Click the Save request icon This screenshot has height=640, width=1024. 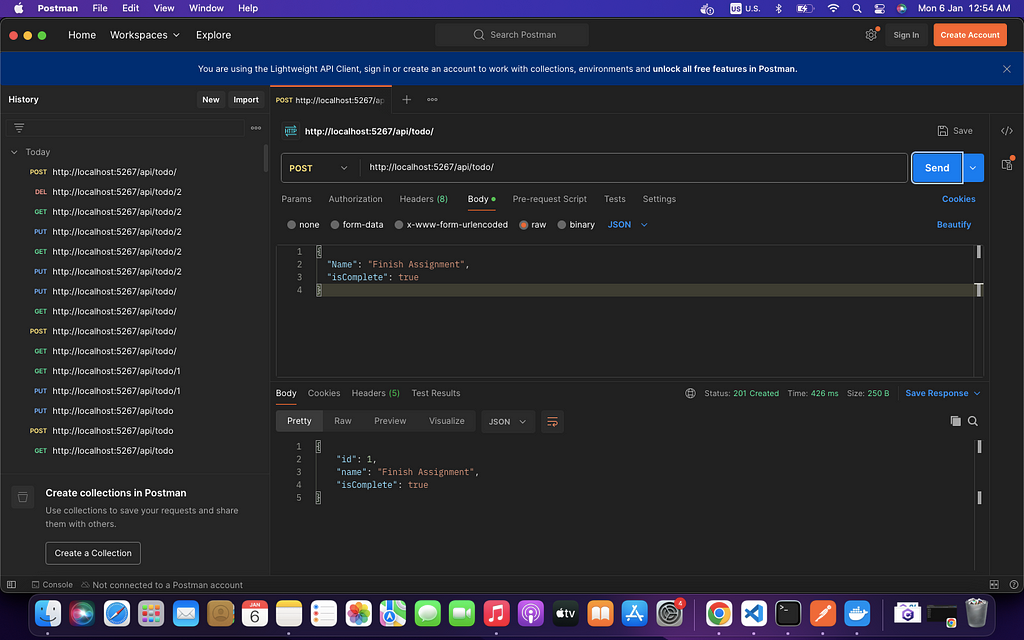tap(942, 131)
